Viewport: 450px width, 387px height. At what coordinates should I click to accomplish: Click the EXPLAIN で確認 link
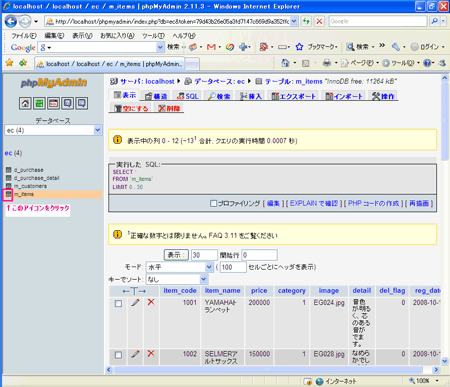(314, 203)
